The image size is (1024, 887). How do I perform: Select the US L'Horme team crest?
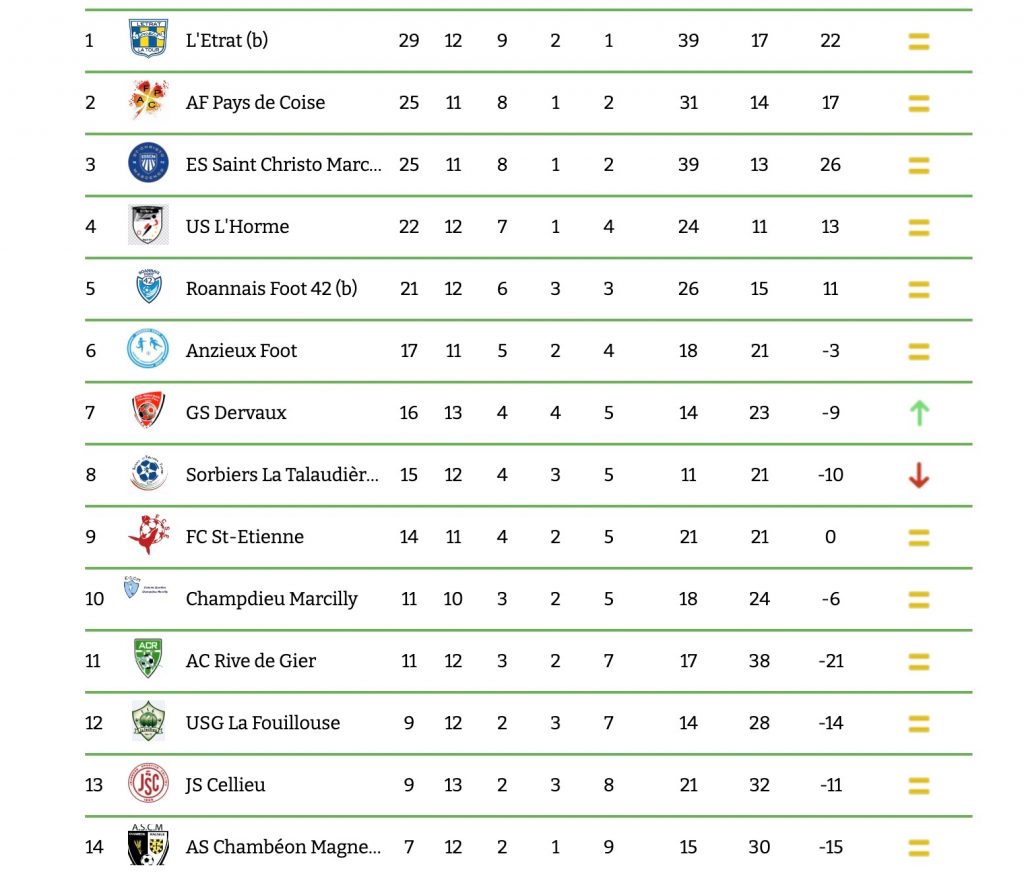[148, 224]
